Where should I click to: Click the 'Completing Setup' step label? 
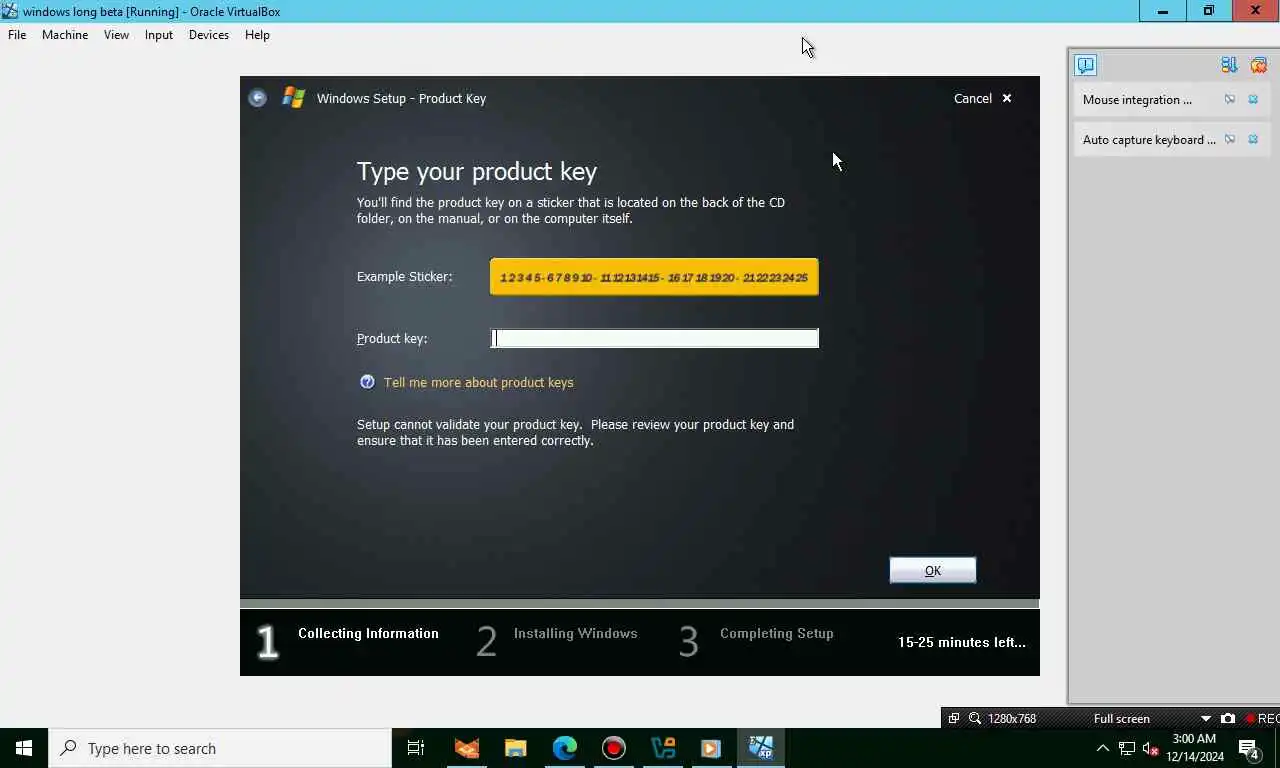click(x=777, y=633)
